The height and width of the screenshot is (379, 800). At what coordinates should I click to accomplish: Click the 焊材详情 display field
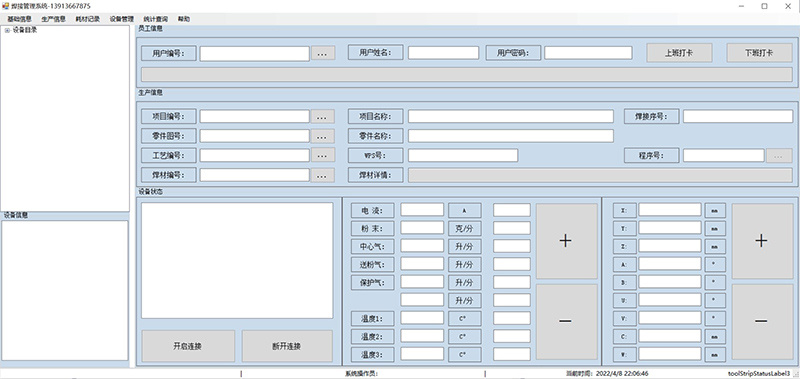(x=600, y=175)
